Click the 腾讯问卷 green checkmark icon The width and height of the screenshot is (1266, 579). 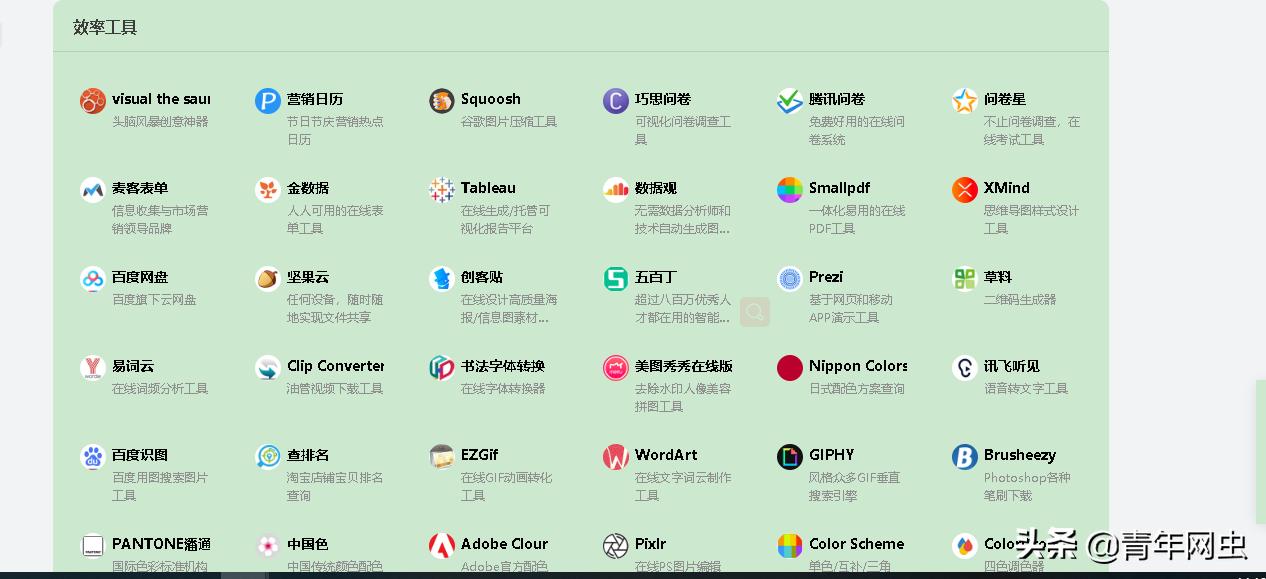(x=789, y=100)
